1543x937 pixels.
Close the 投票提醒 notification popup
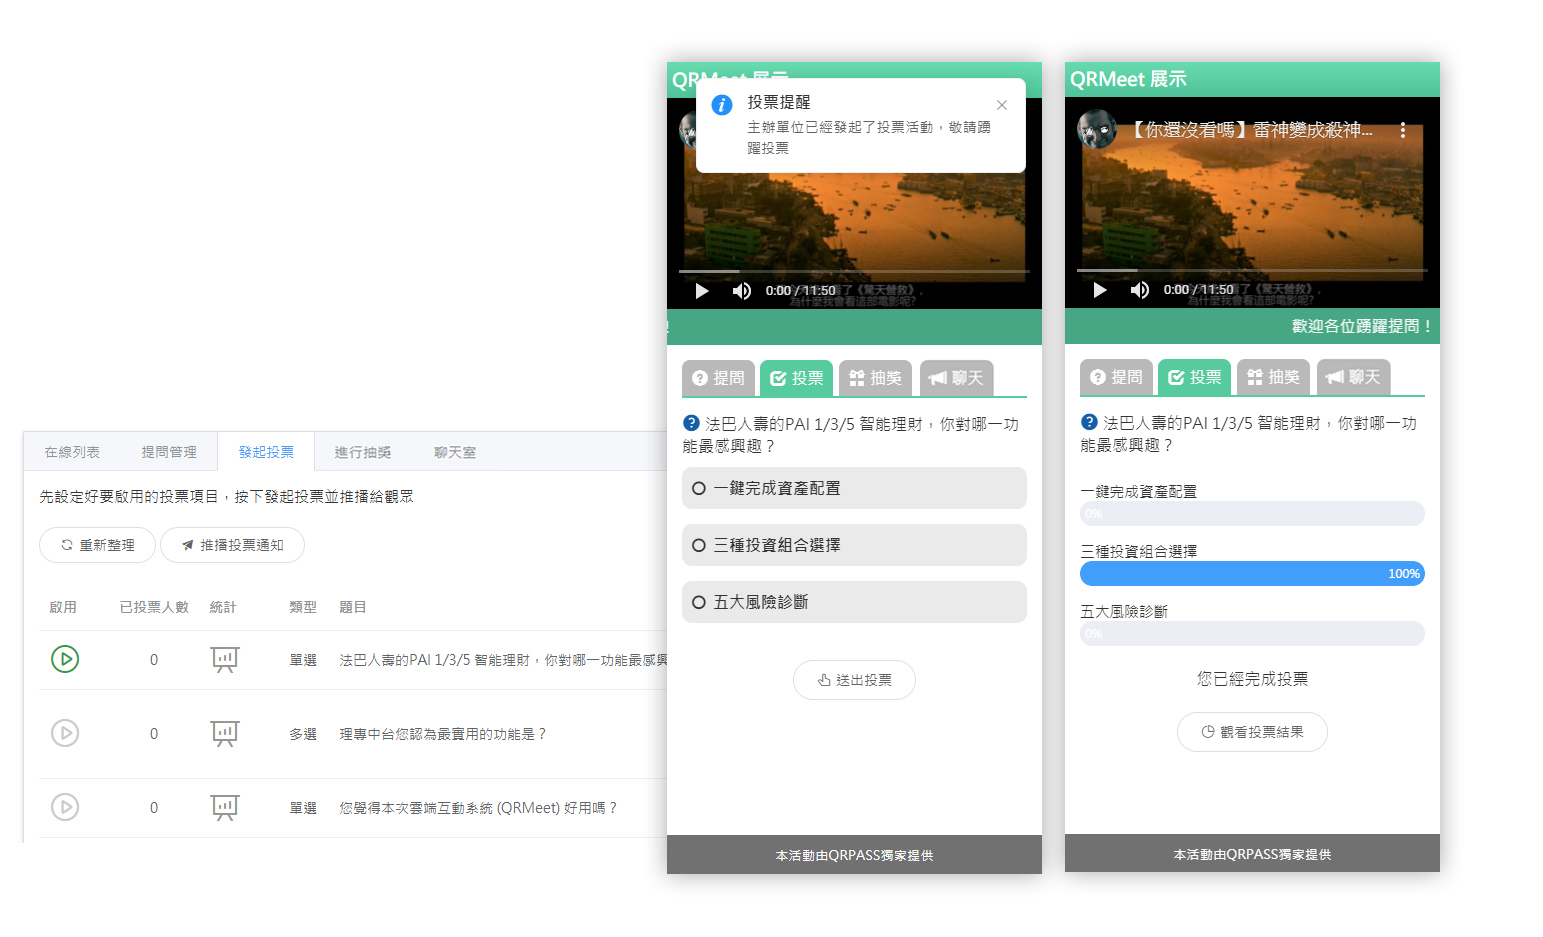[1002, 105]
